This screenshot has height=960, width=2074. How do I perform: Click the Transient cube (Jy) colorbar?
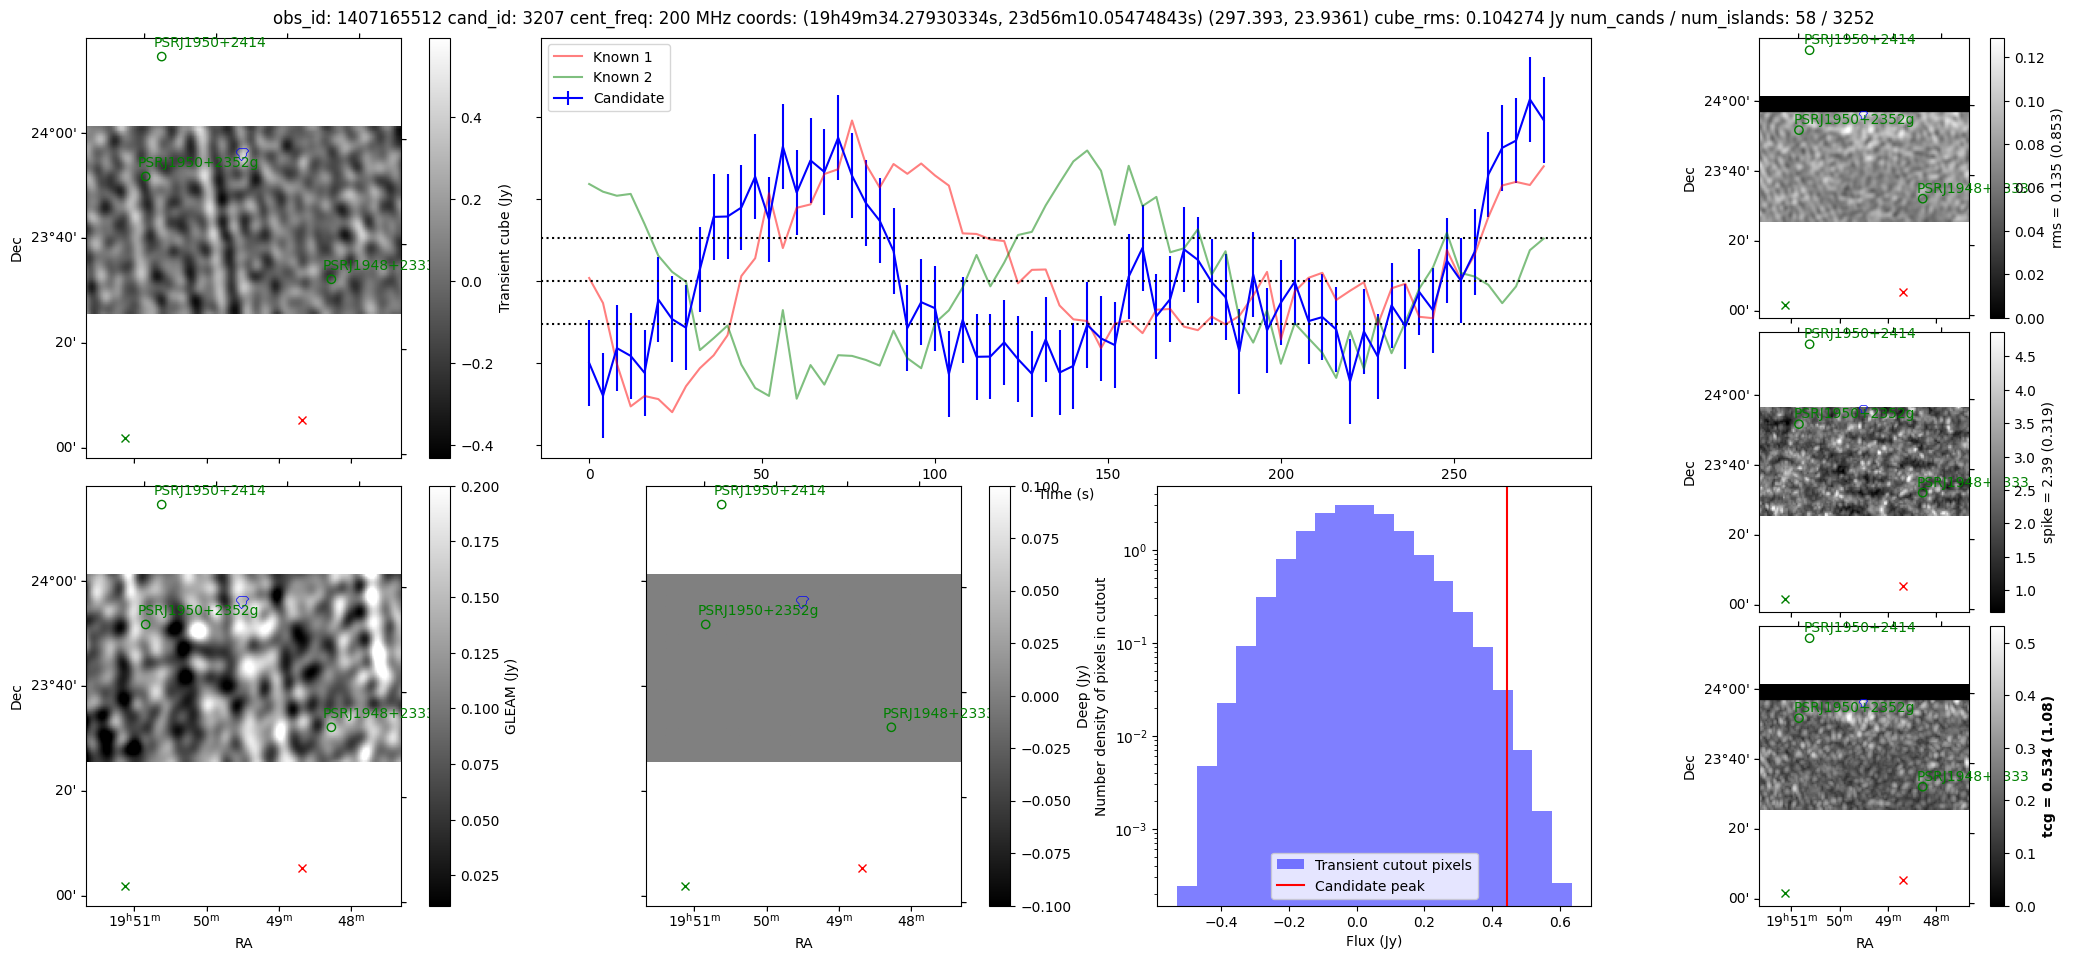point(439,248)
